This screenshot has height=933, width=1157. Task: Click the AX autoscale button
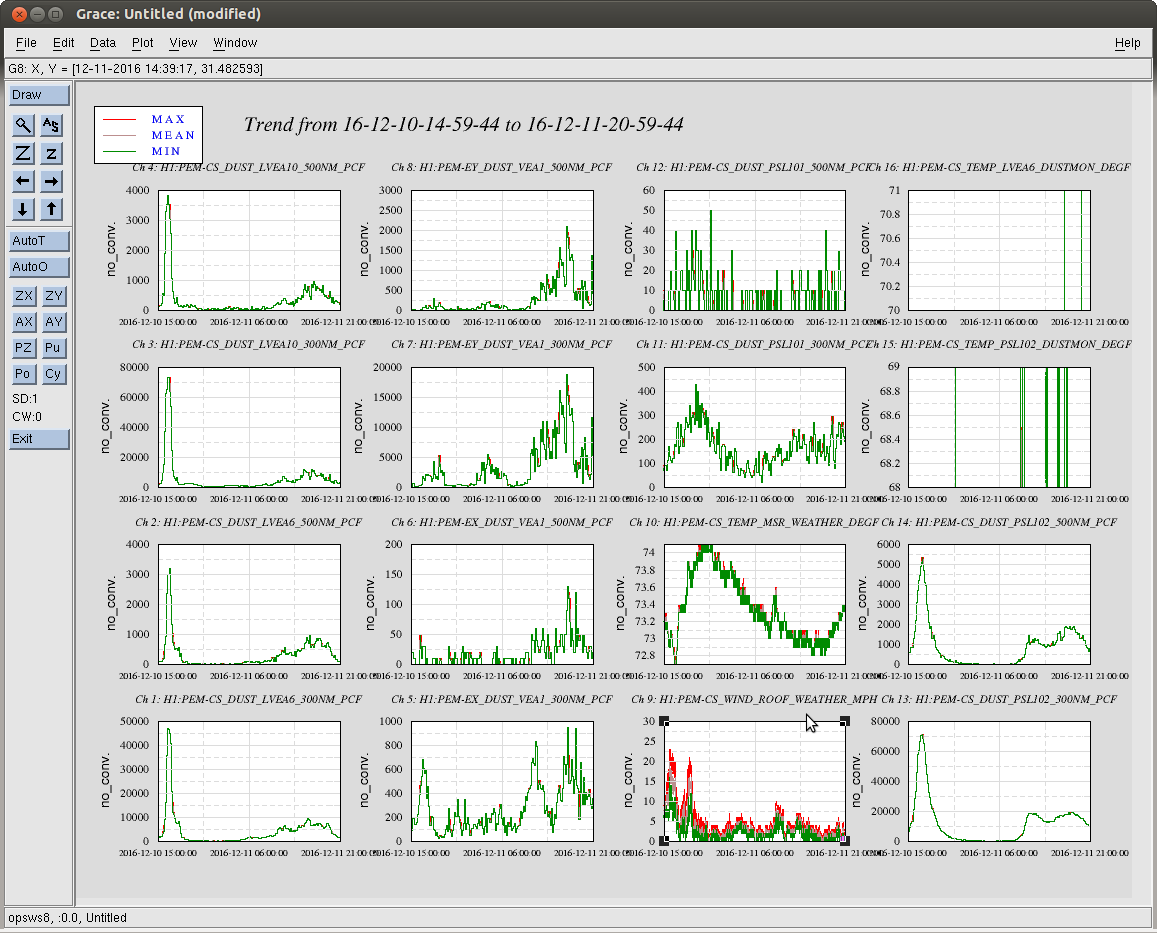pos(24,322)
